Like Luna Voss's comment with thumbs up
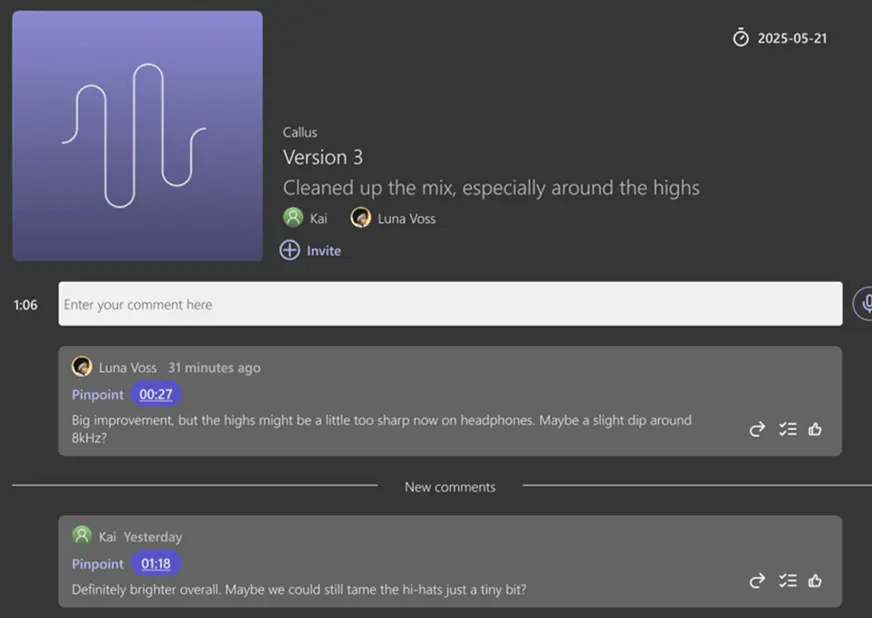Viewport: 872px width, 618px height. point(815,429)
